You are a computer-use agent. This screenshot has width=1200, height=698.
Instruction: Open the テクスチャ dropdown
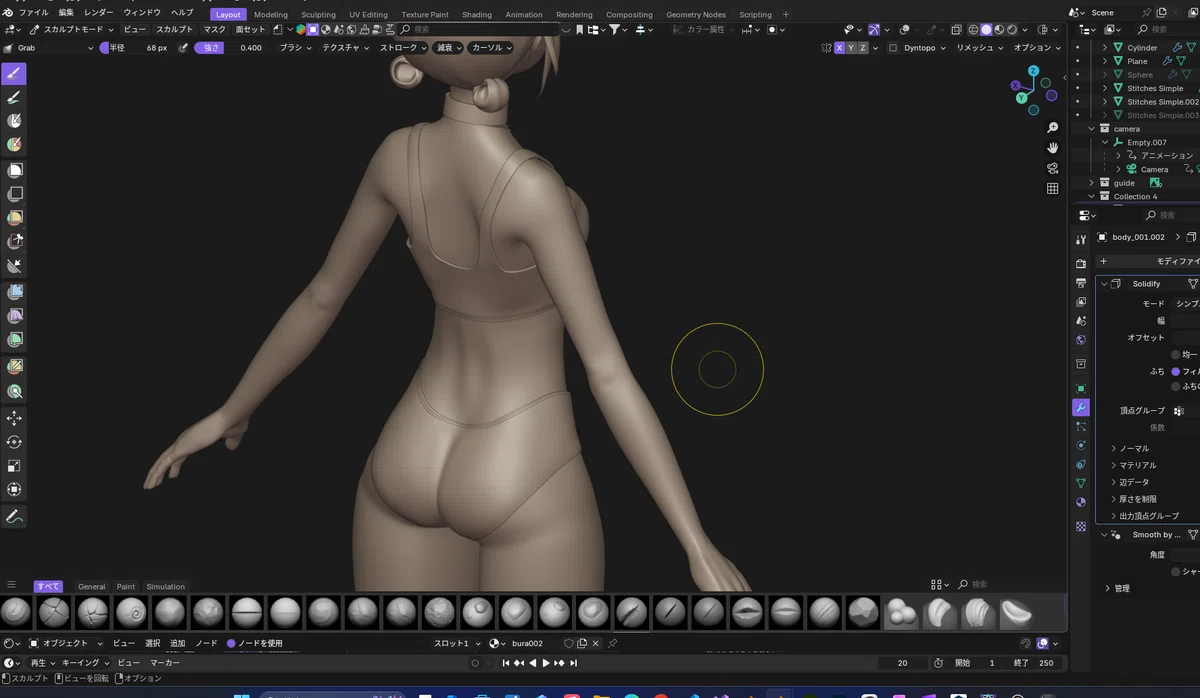click(345, 48)
